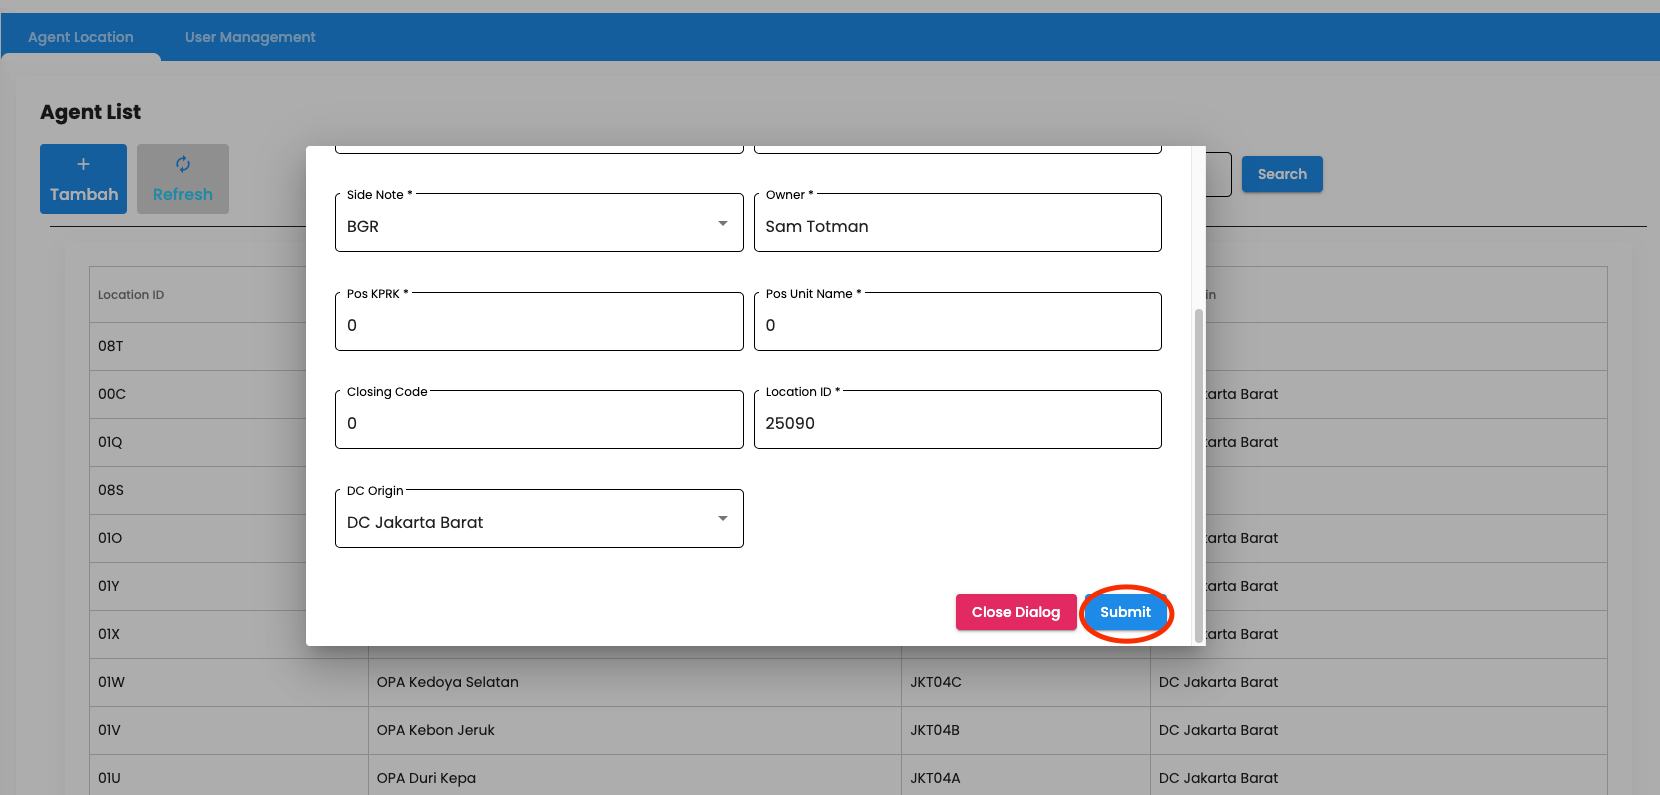Select the JKT04A cell in table
The width and height of the screenshot is (1660, 795).
coord(935,778)
